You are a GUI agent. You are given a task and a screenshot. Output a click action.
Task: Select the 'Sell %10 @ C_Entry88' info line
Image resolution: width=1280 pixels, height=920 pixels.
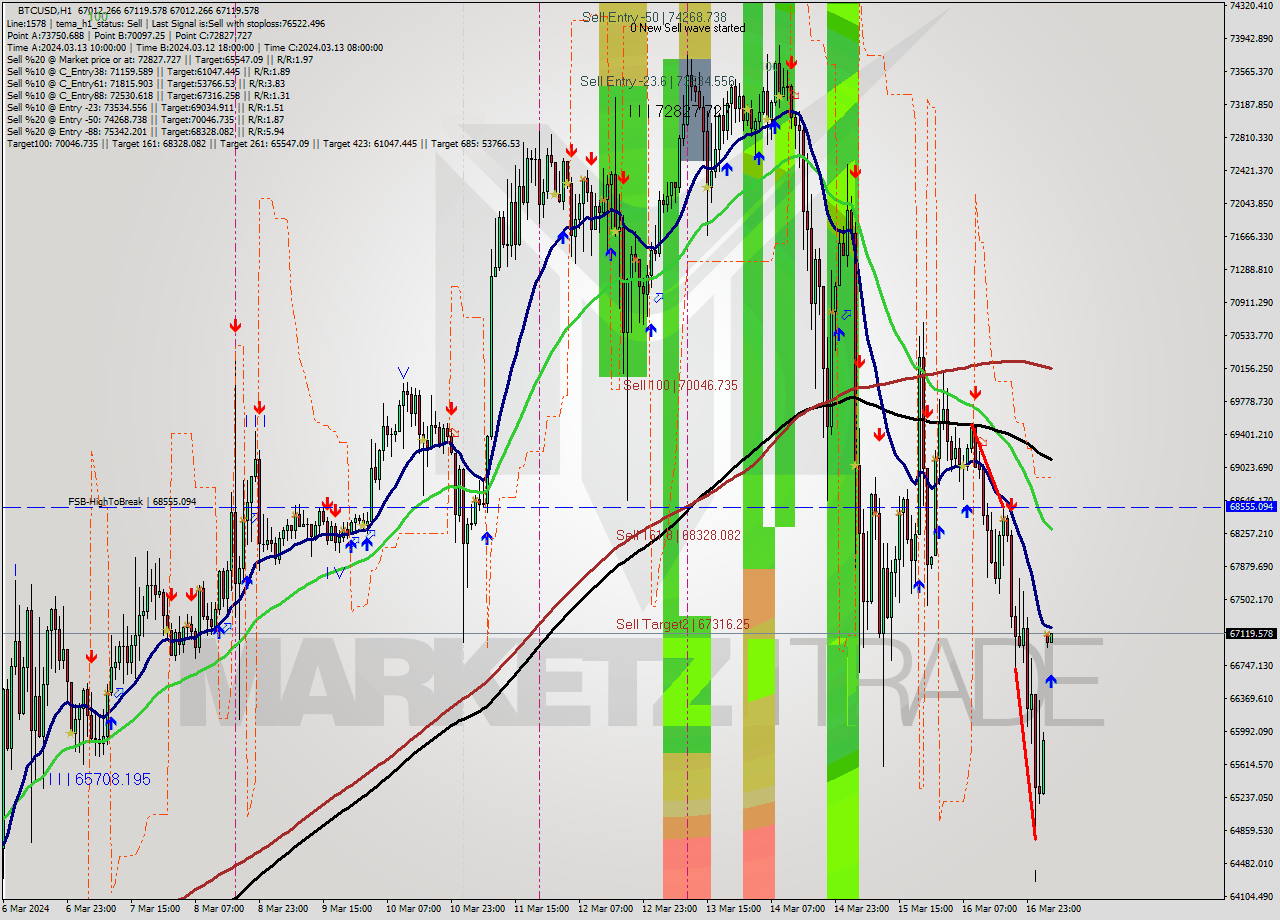(148, 95)
